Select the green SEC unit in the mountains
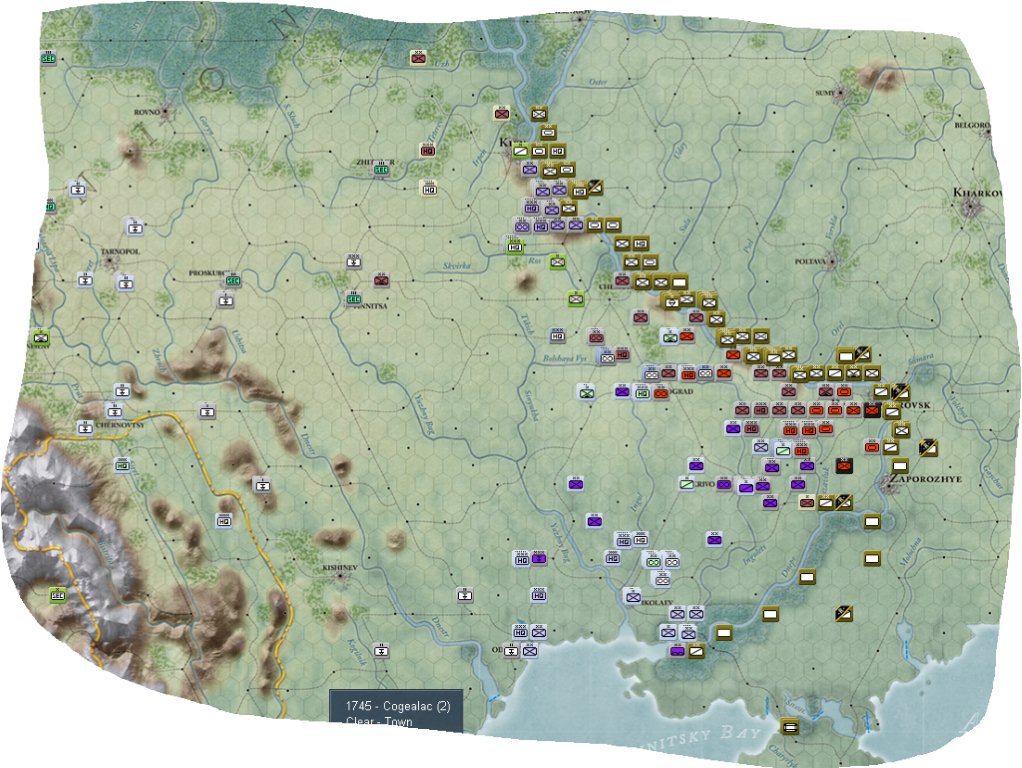The width and height of the screenshot is (1022, 768). tap(58, 595)
